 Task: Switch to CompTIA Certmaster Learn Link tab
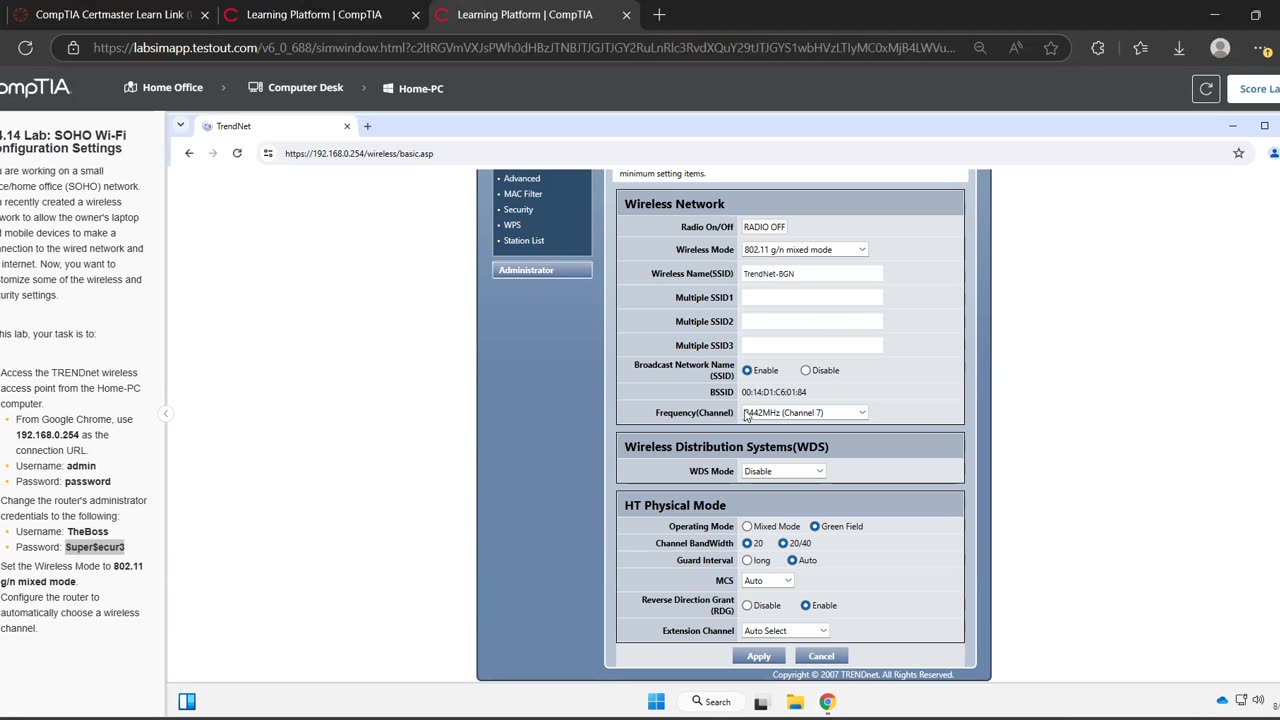110,15
